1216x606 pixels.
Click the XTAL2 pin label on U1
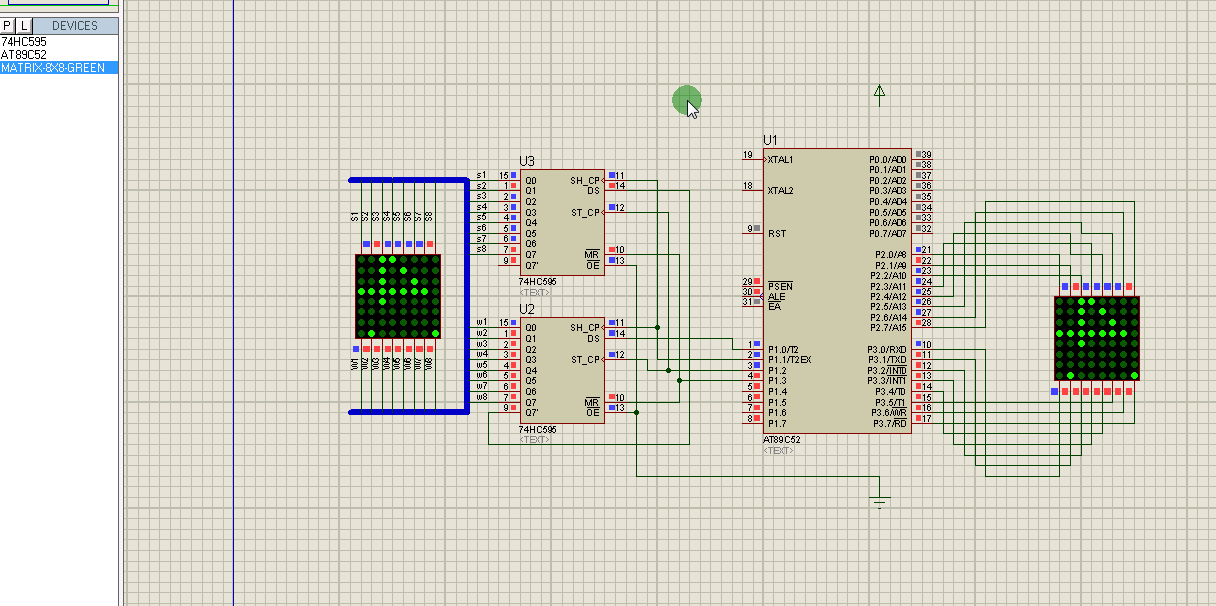click(780, 190)
